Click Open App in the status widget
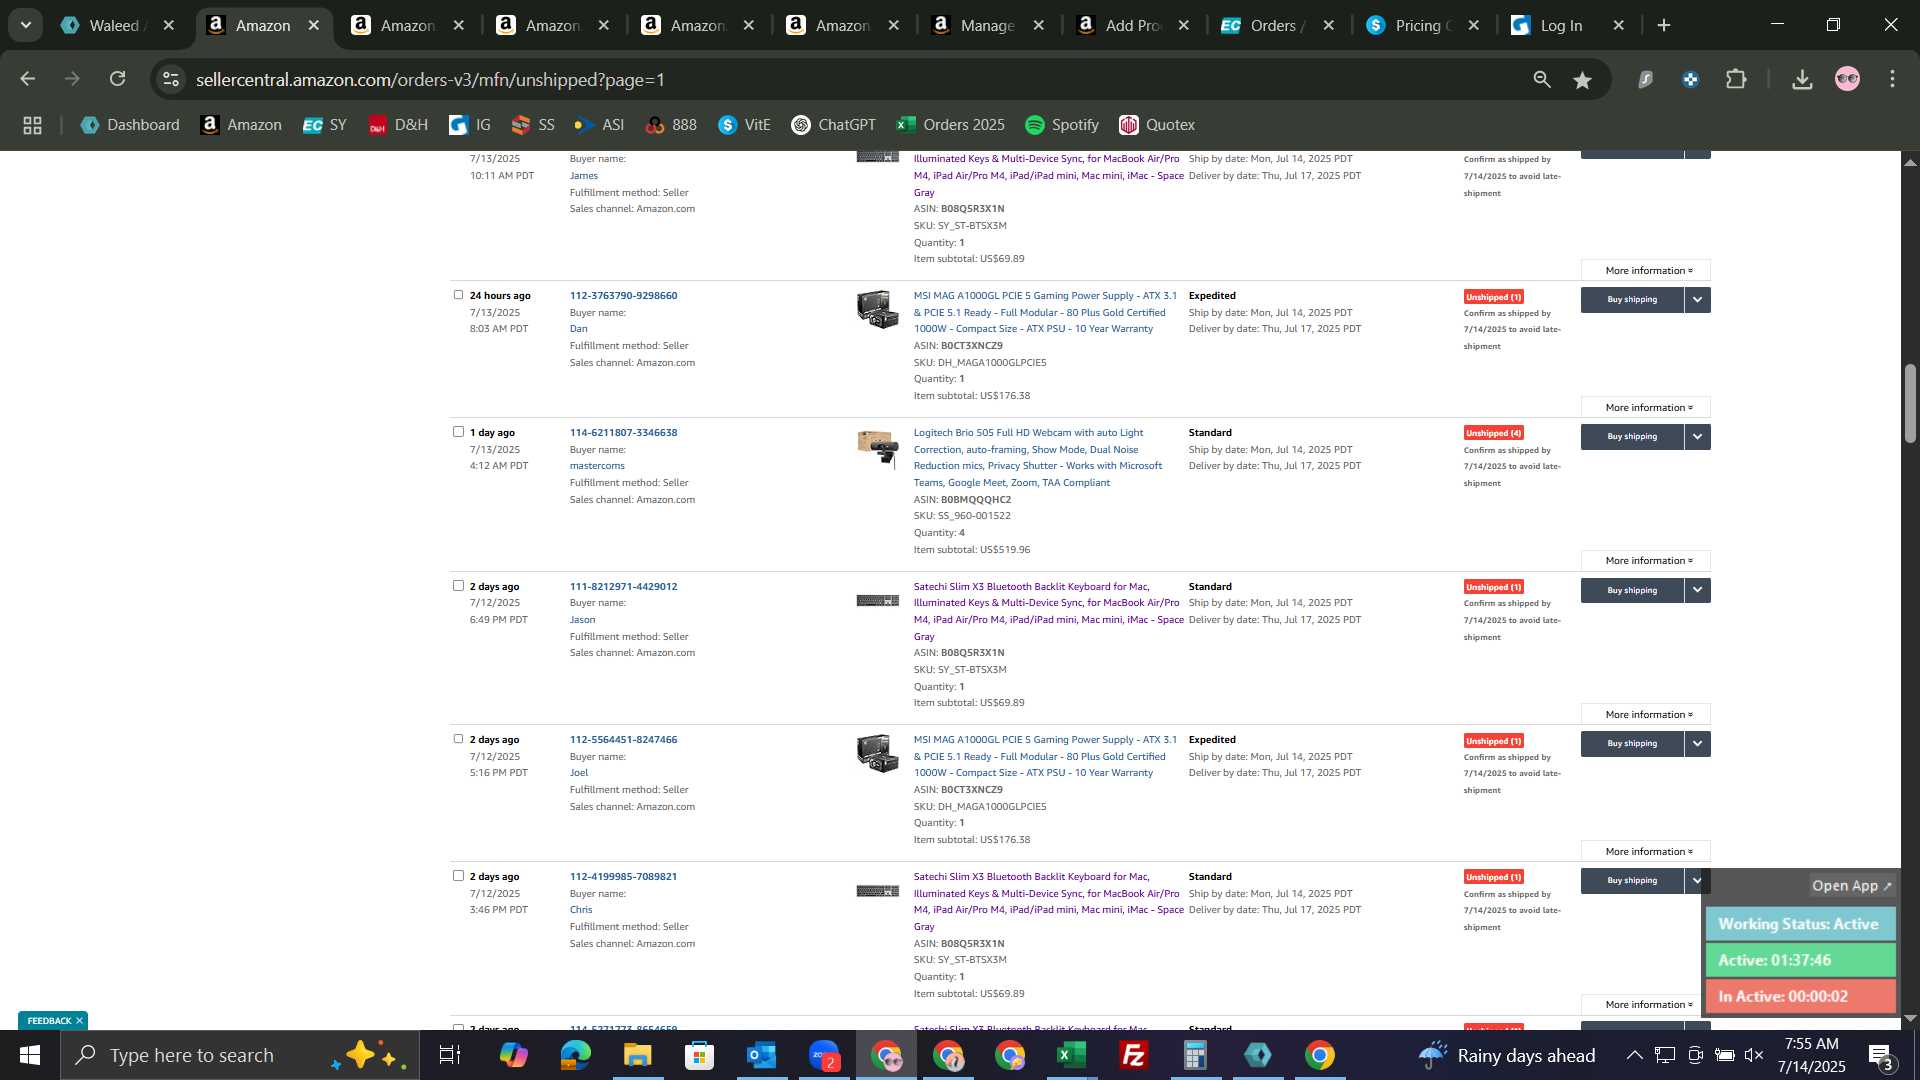The height and width of the screenshot is (1080, 1920). tap(1851, 886)
